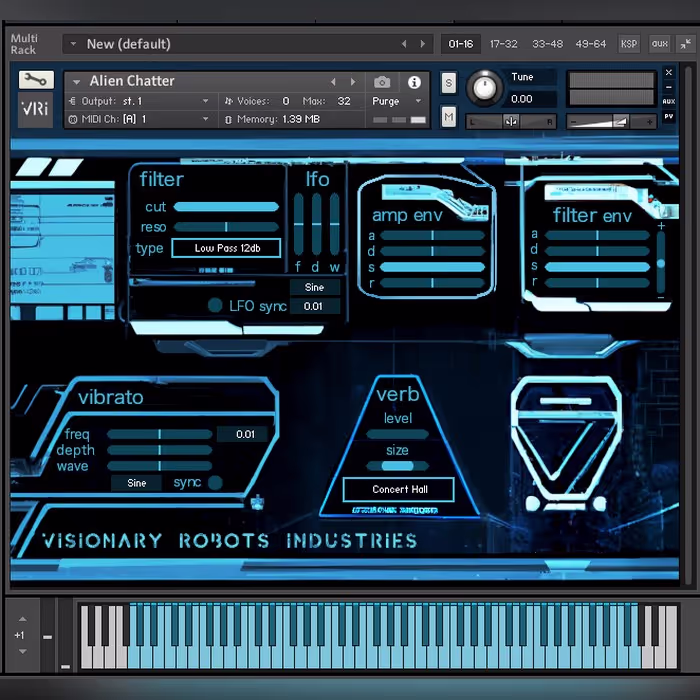Mute the Alien Chatter instrument
Image resolution: width=700 pixels, height=700 pixels.
click(x=449, y=117)
